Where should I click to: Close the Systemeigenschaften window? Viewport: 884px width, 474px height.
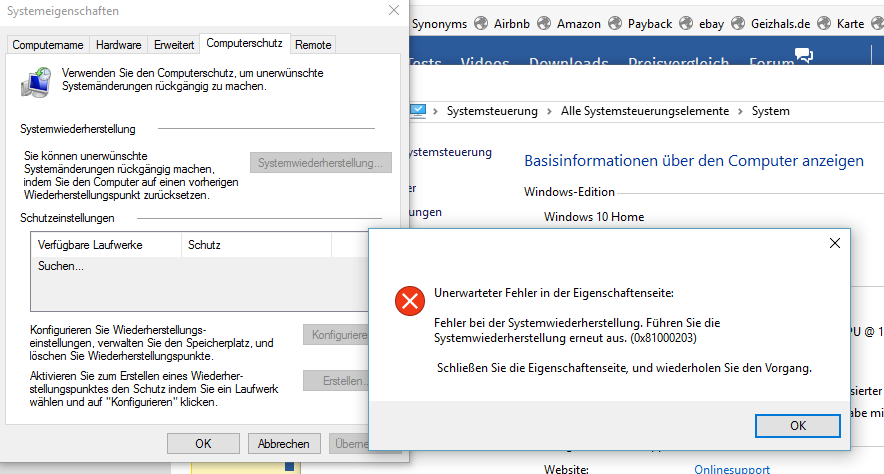[394, 10]
